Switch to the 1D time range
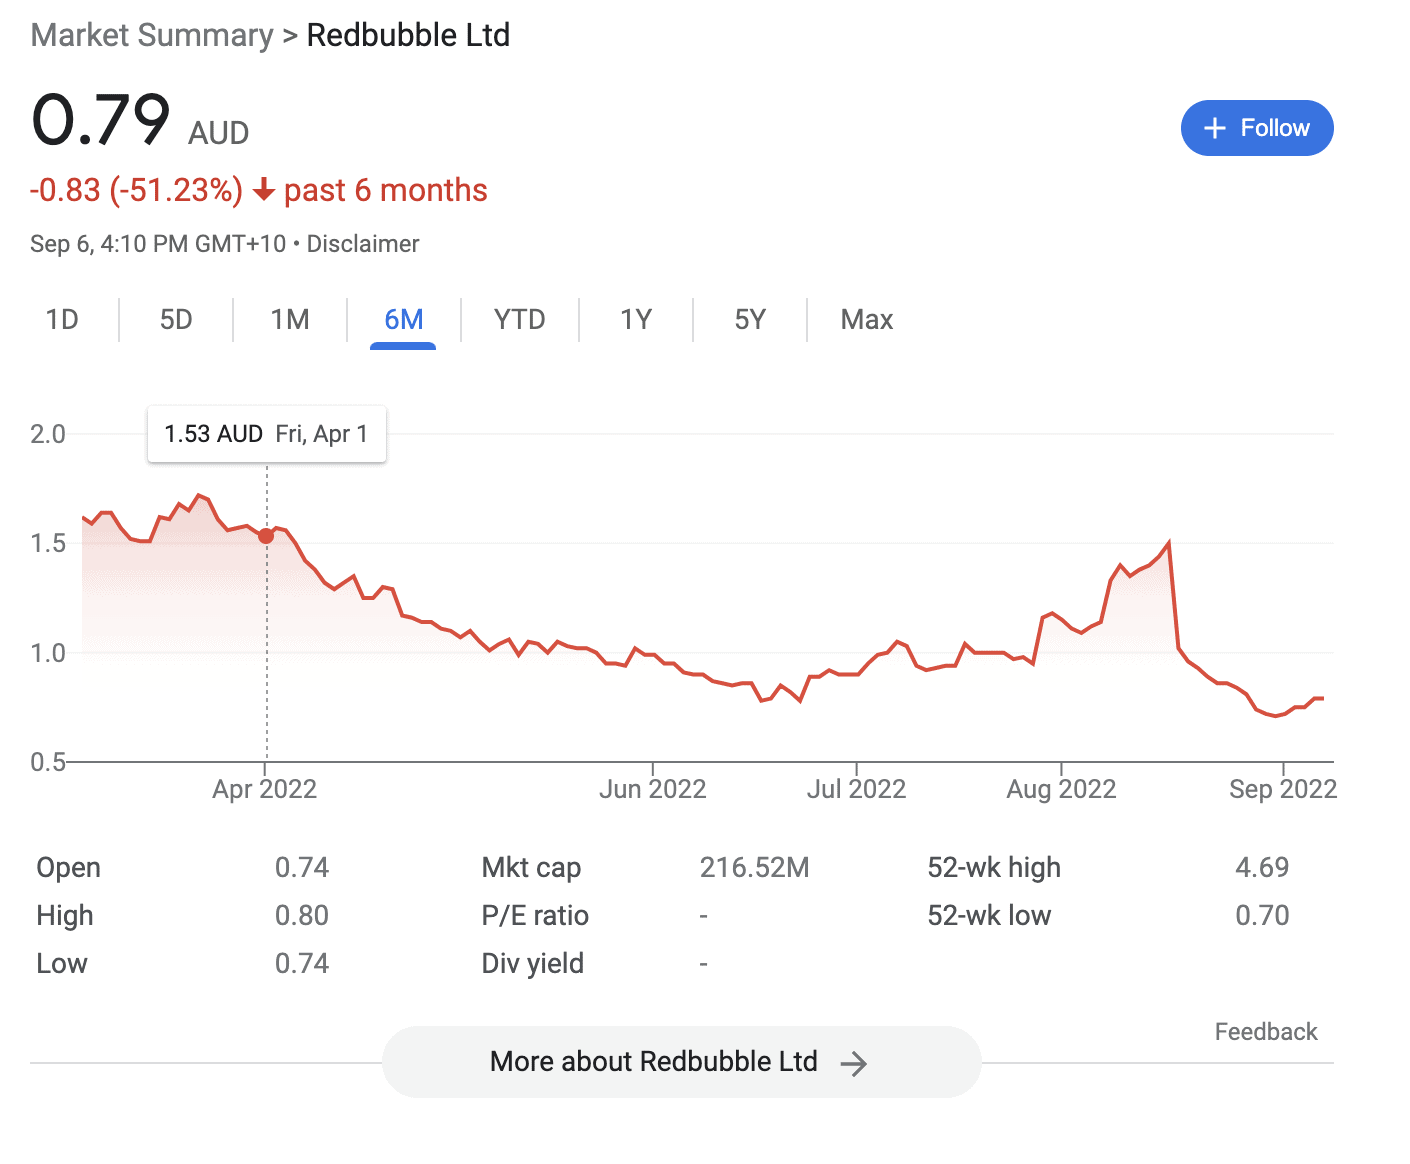 click(x=62, y=319)
